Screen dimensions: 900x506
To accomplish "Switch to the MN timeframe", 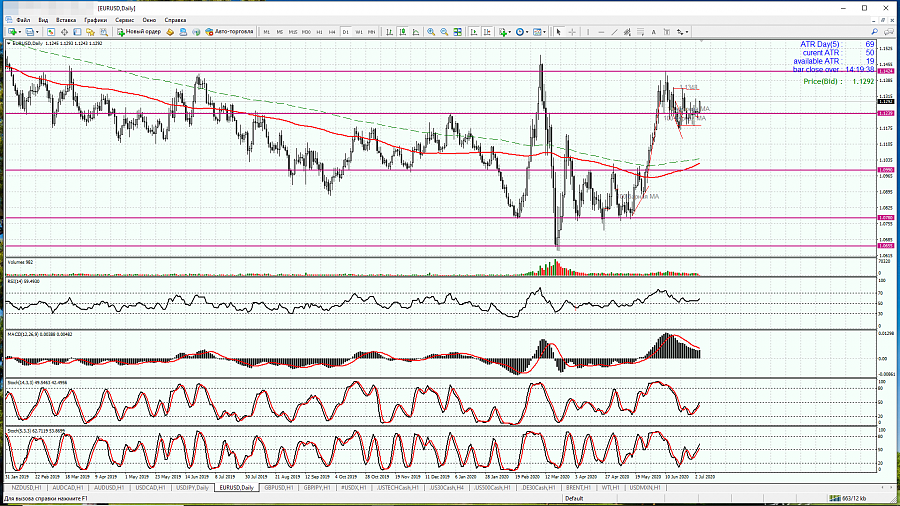I will (371, 32).
